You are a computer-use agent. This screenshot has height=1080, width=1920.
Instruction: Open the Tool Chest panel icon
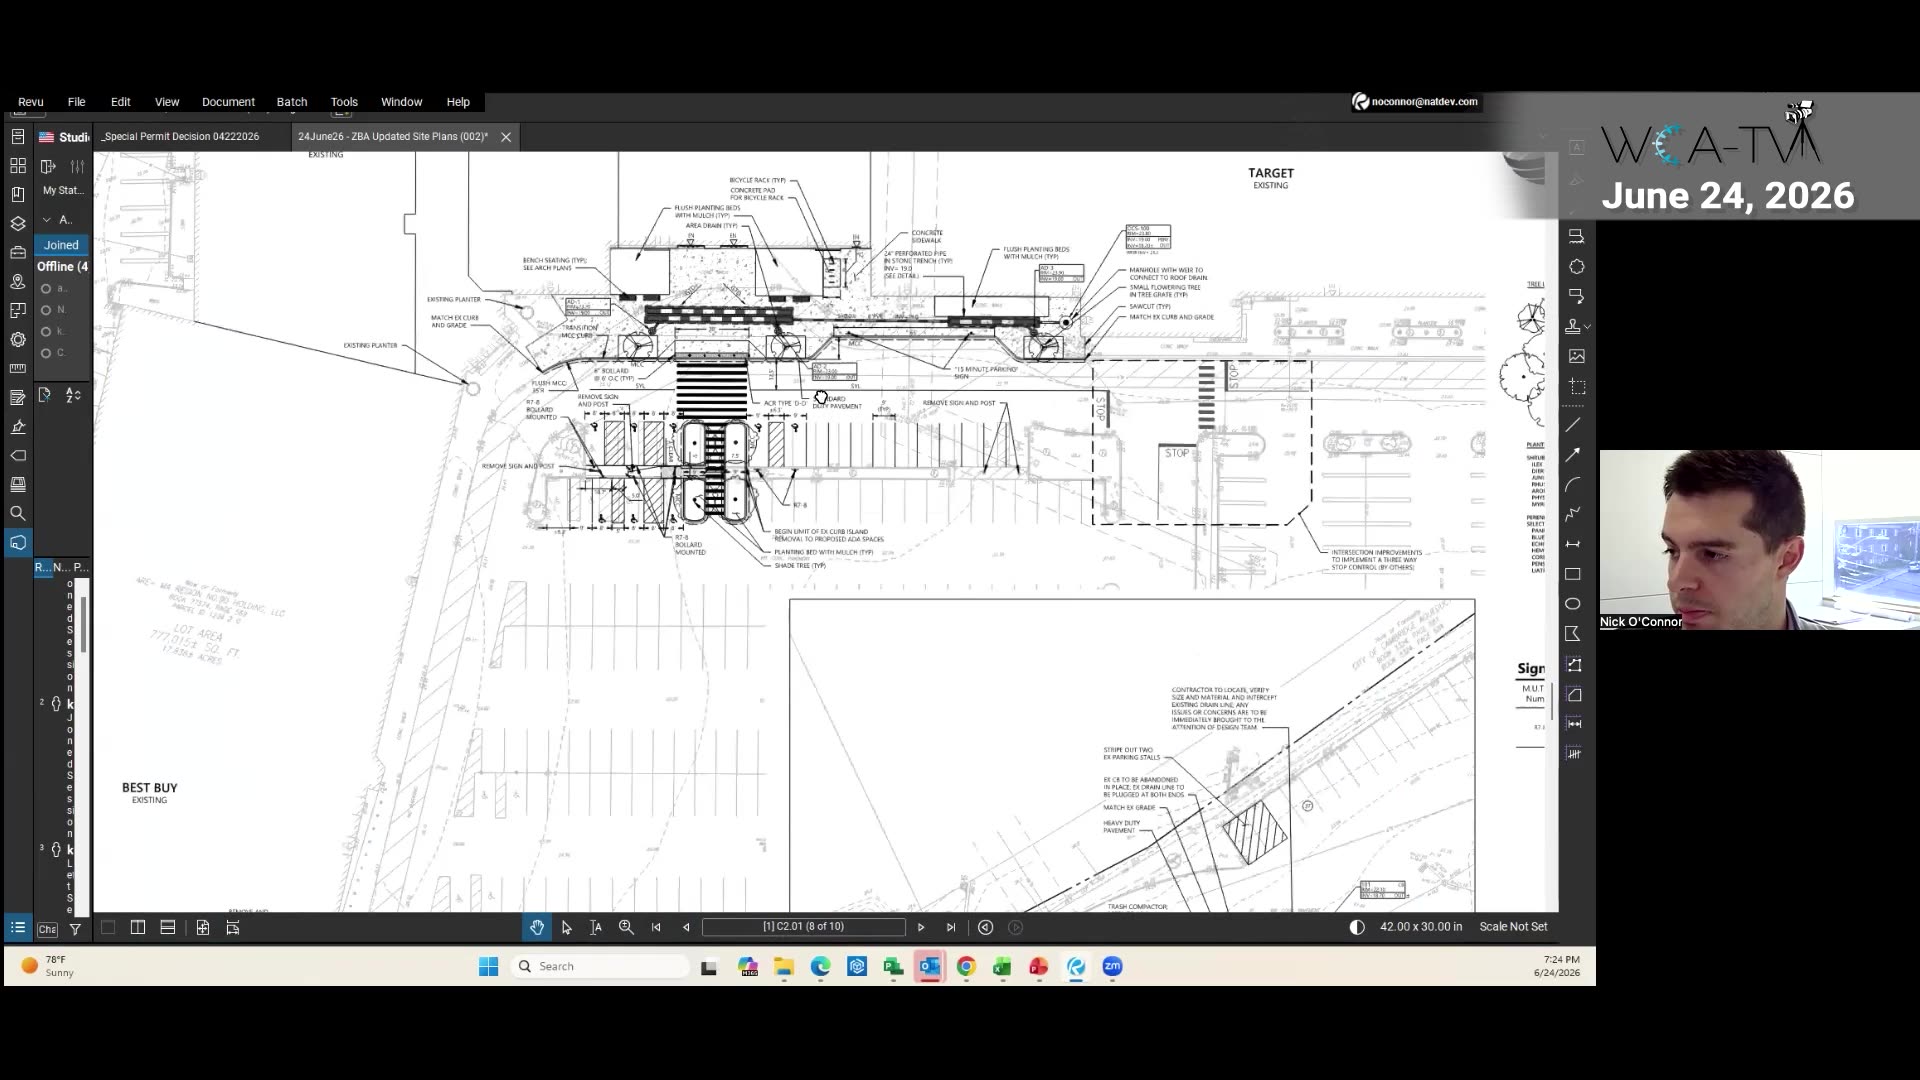[18, 252]
